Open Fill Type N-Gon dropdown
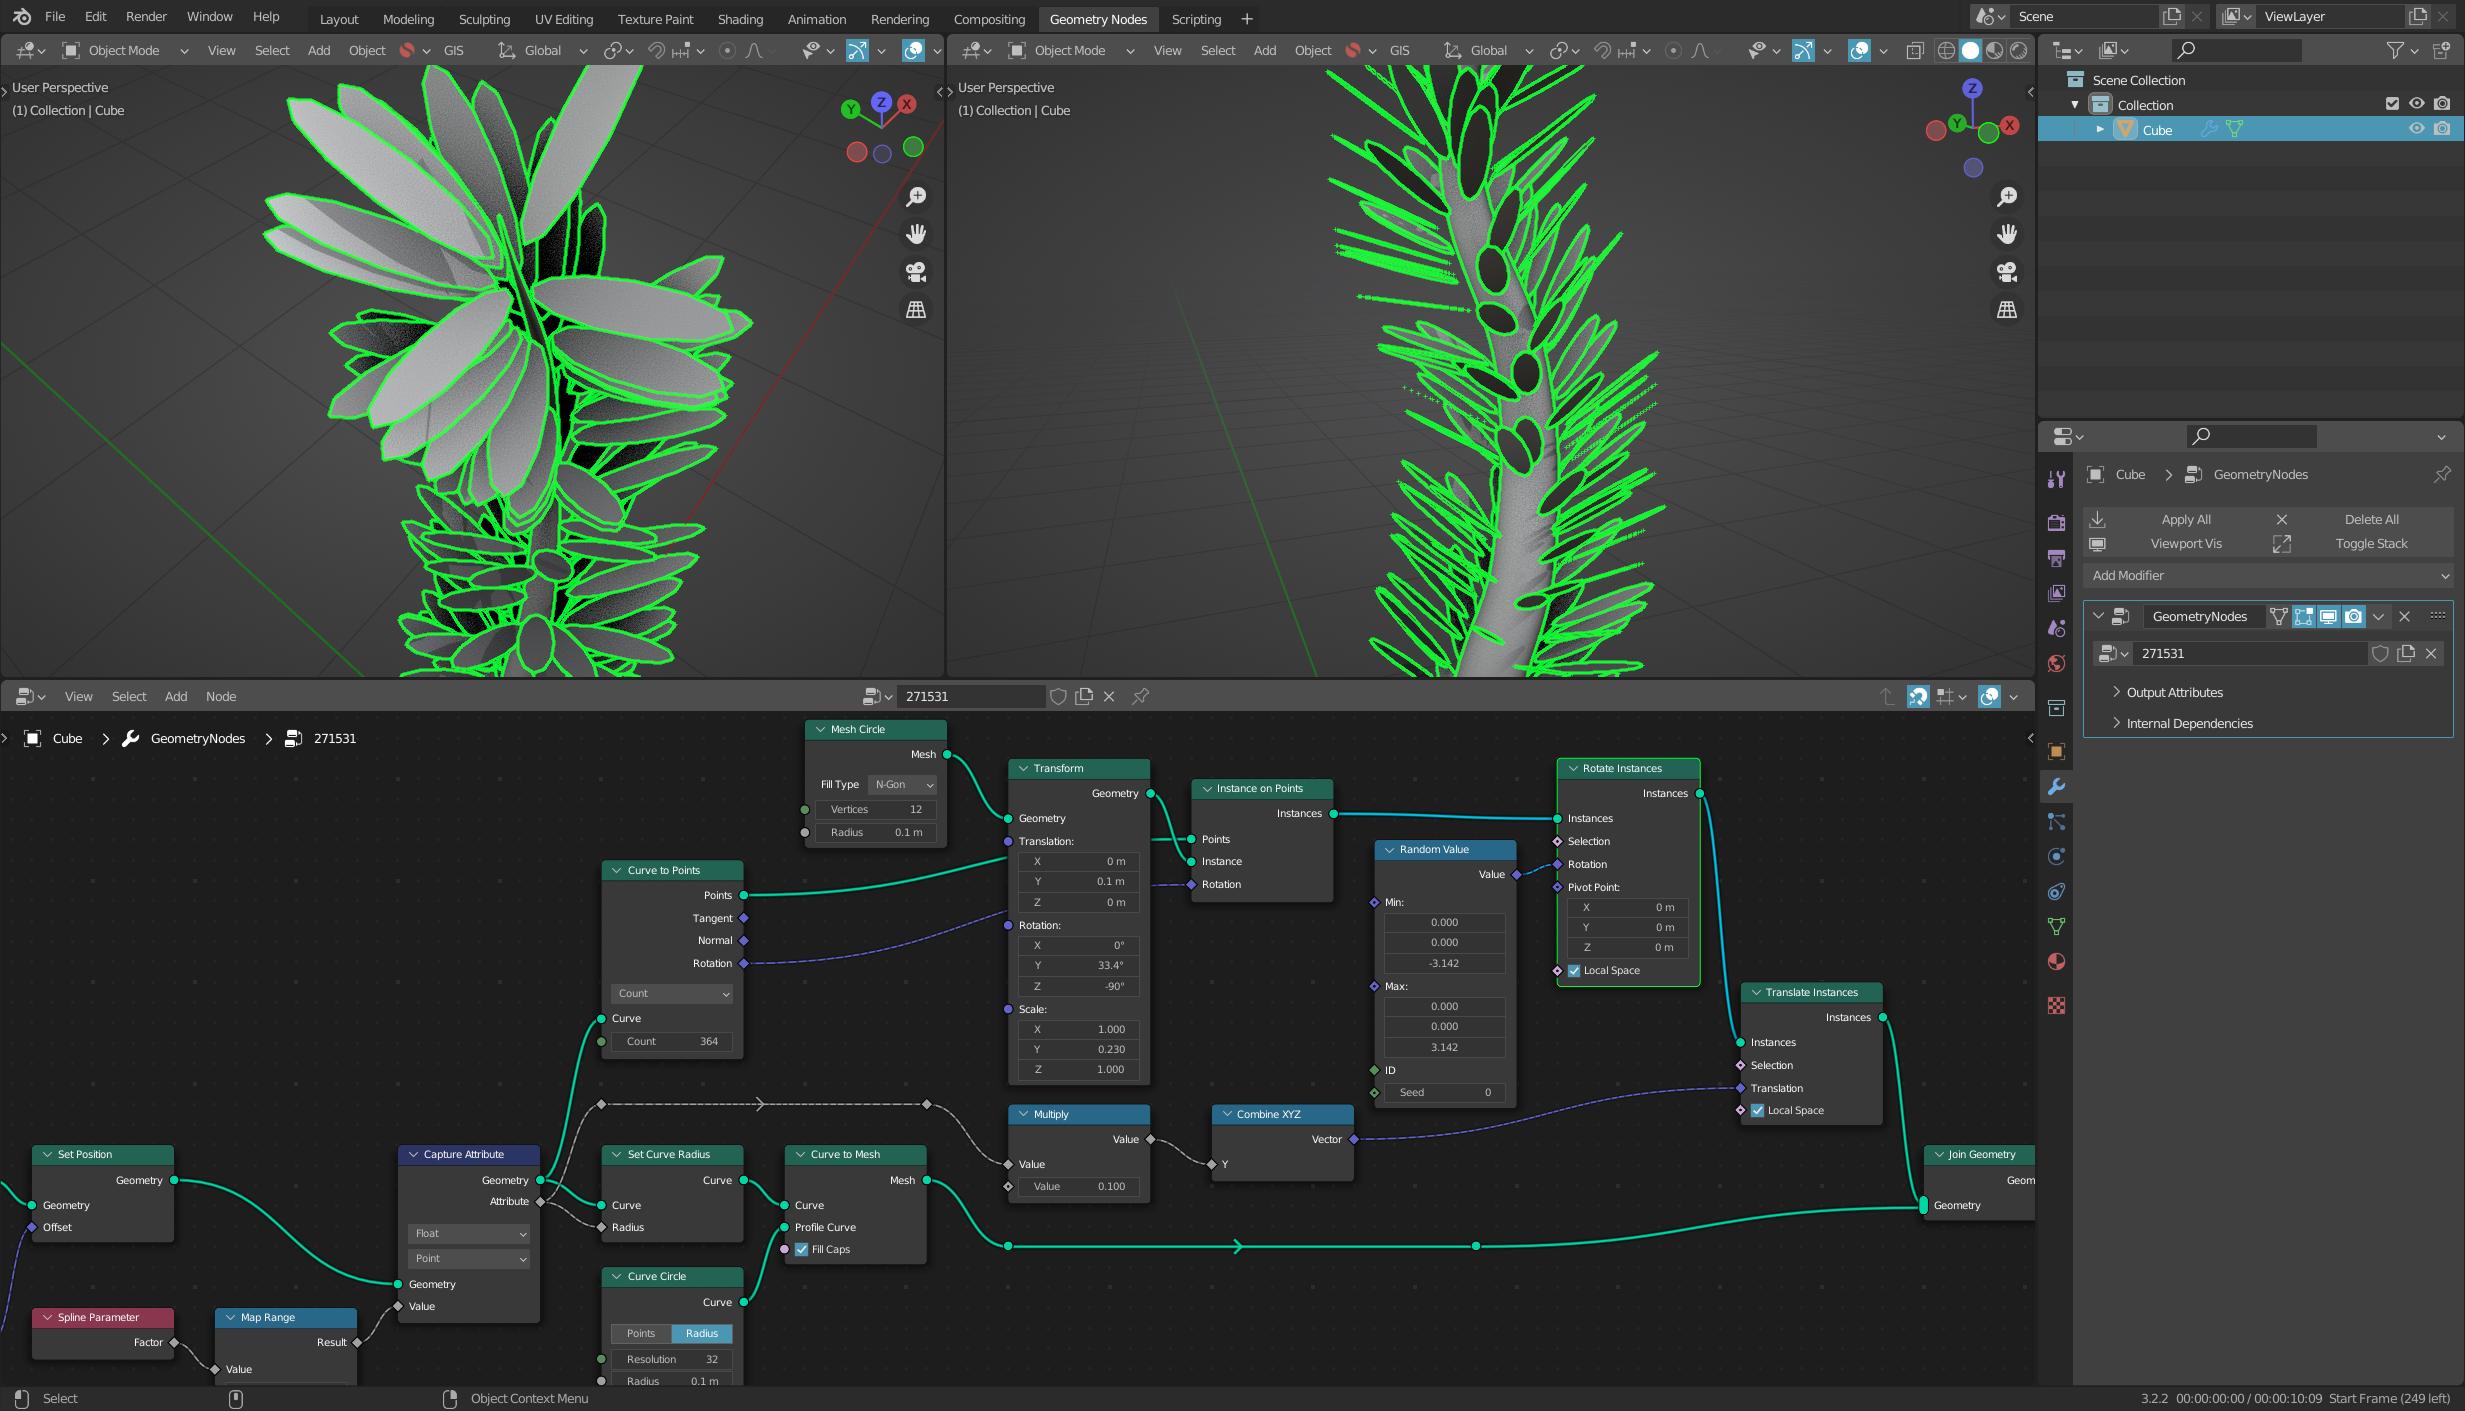 click(902, 785)
